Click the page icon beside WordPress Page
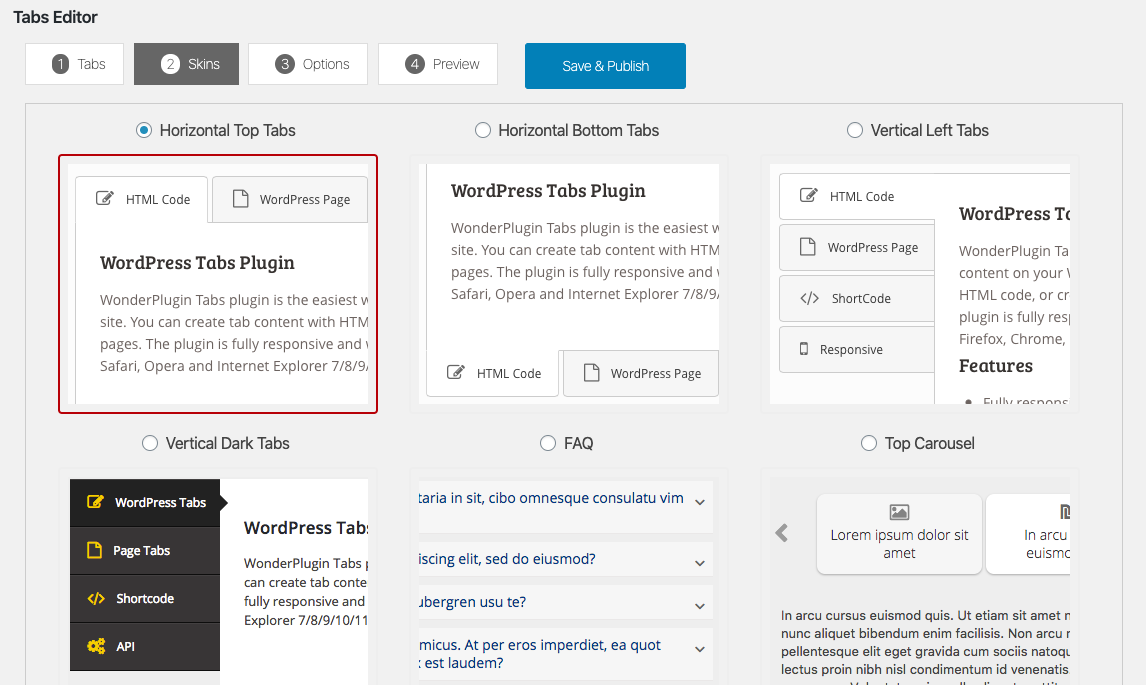Viewport: 1146px width, 685px height. (240, 199)
